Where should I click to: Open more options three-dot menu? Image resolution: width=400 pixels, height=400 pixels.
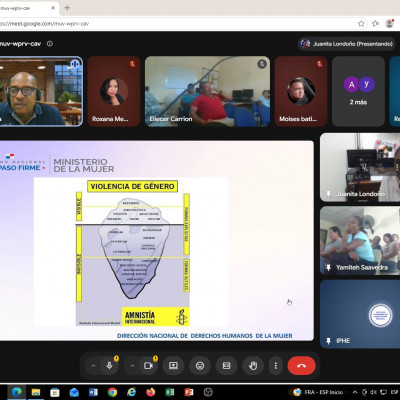click(x=276, y=366)
